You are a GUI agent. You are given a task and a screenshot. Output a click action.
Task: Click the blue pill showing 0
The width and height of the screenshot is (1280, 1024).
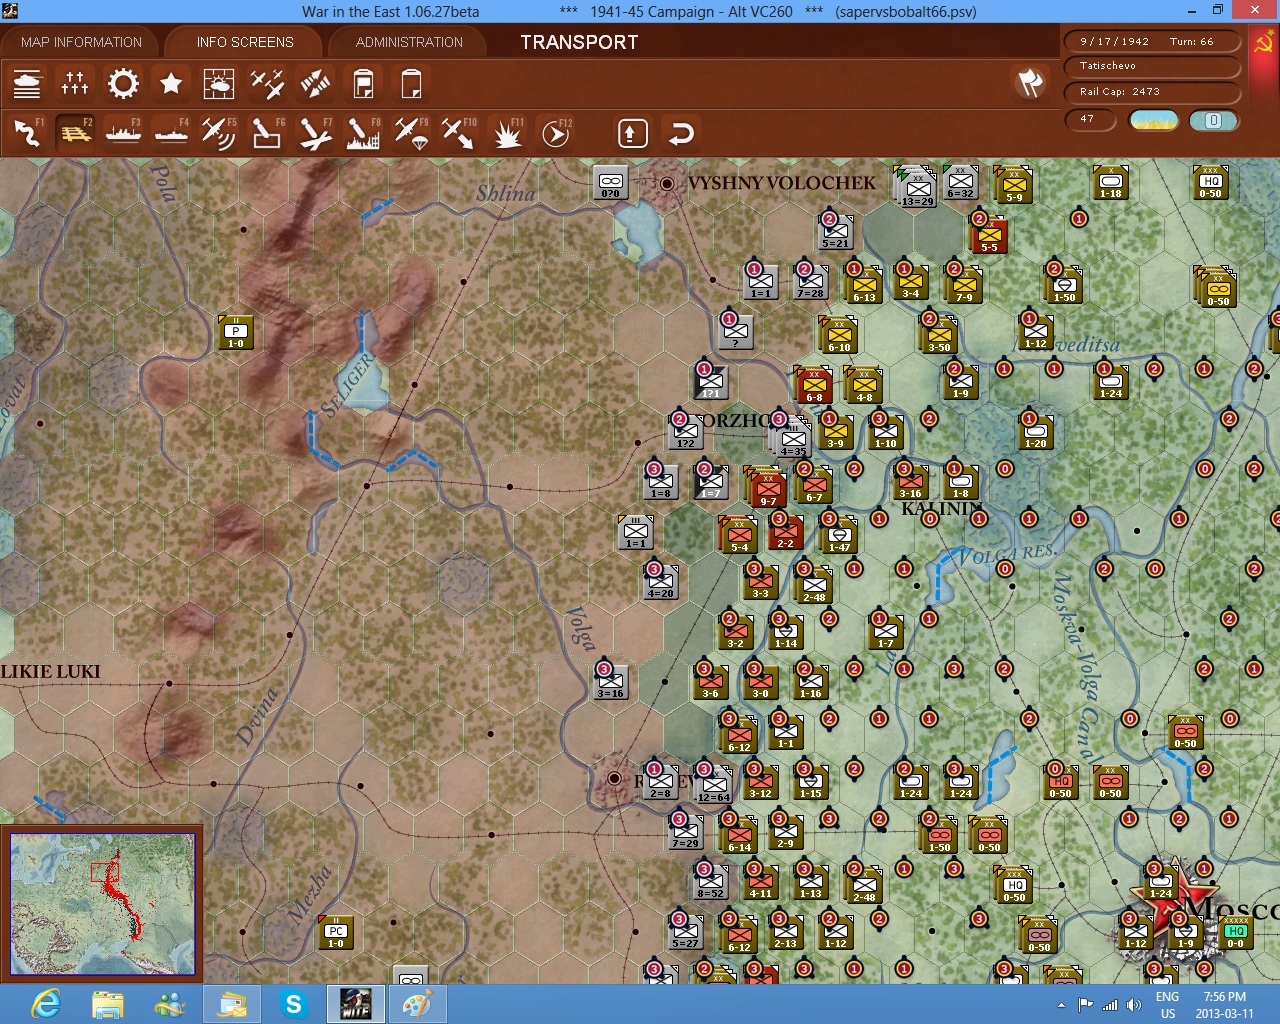coord(1213,120)
